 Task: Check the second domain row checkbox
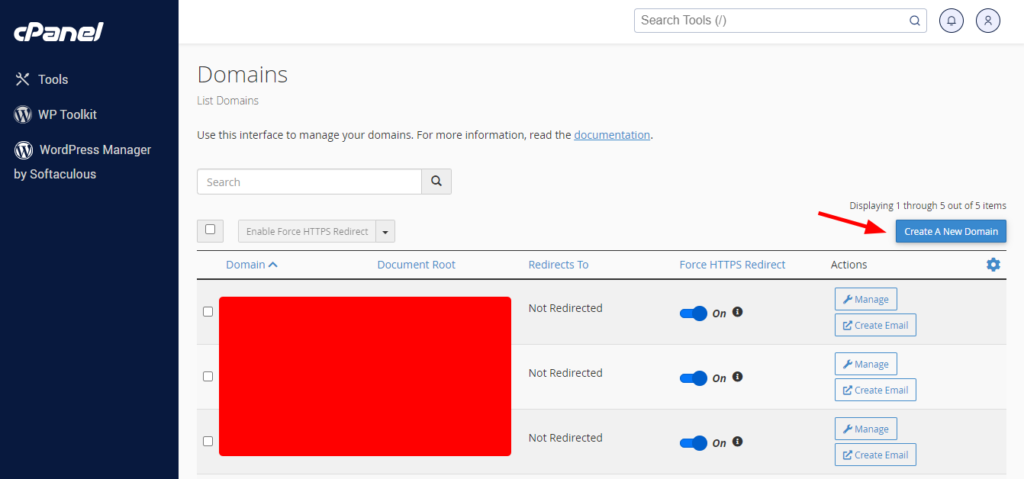pyautogui.click(x=208, y=376)
